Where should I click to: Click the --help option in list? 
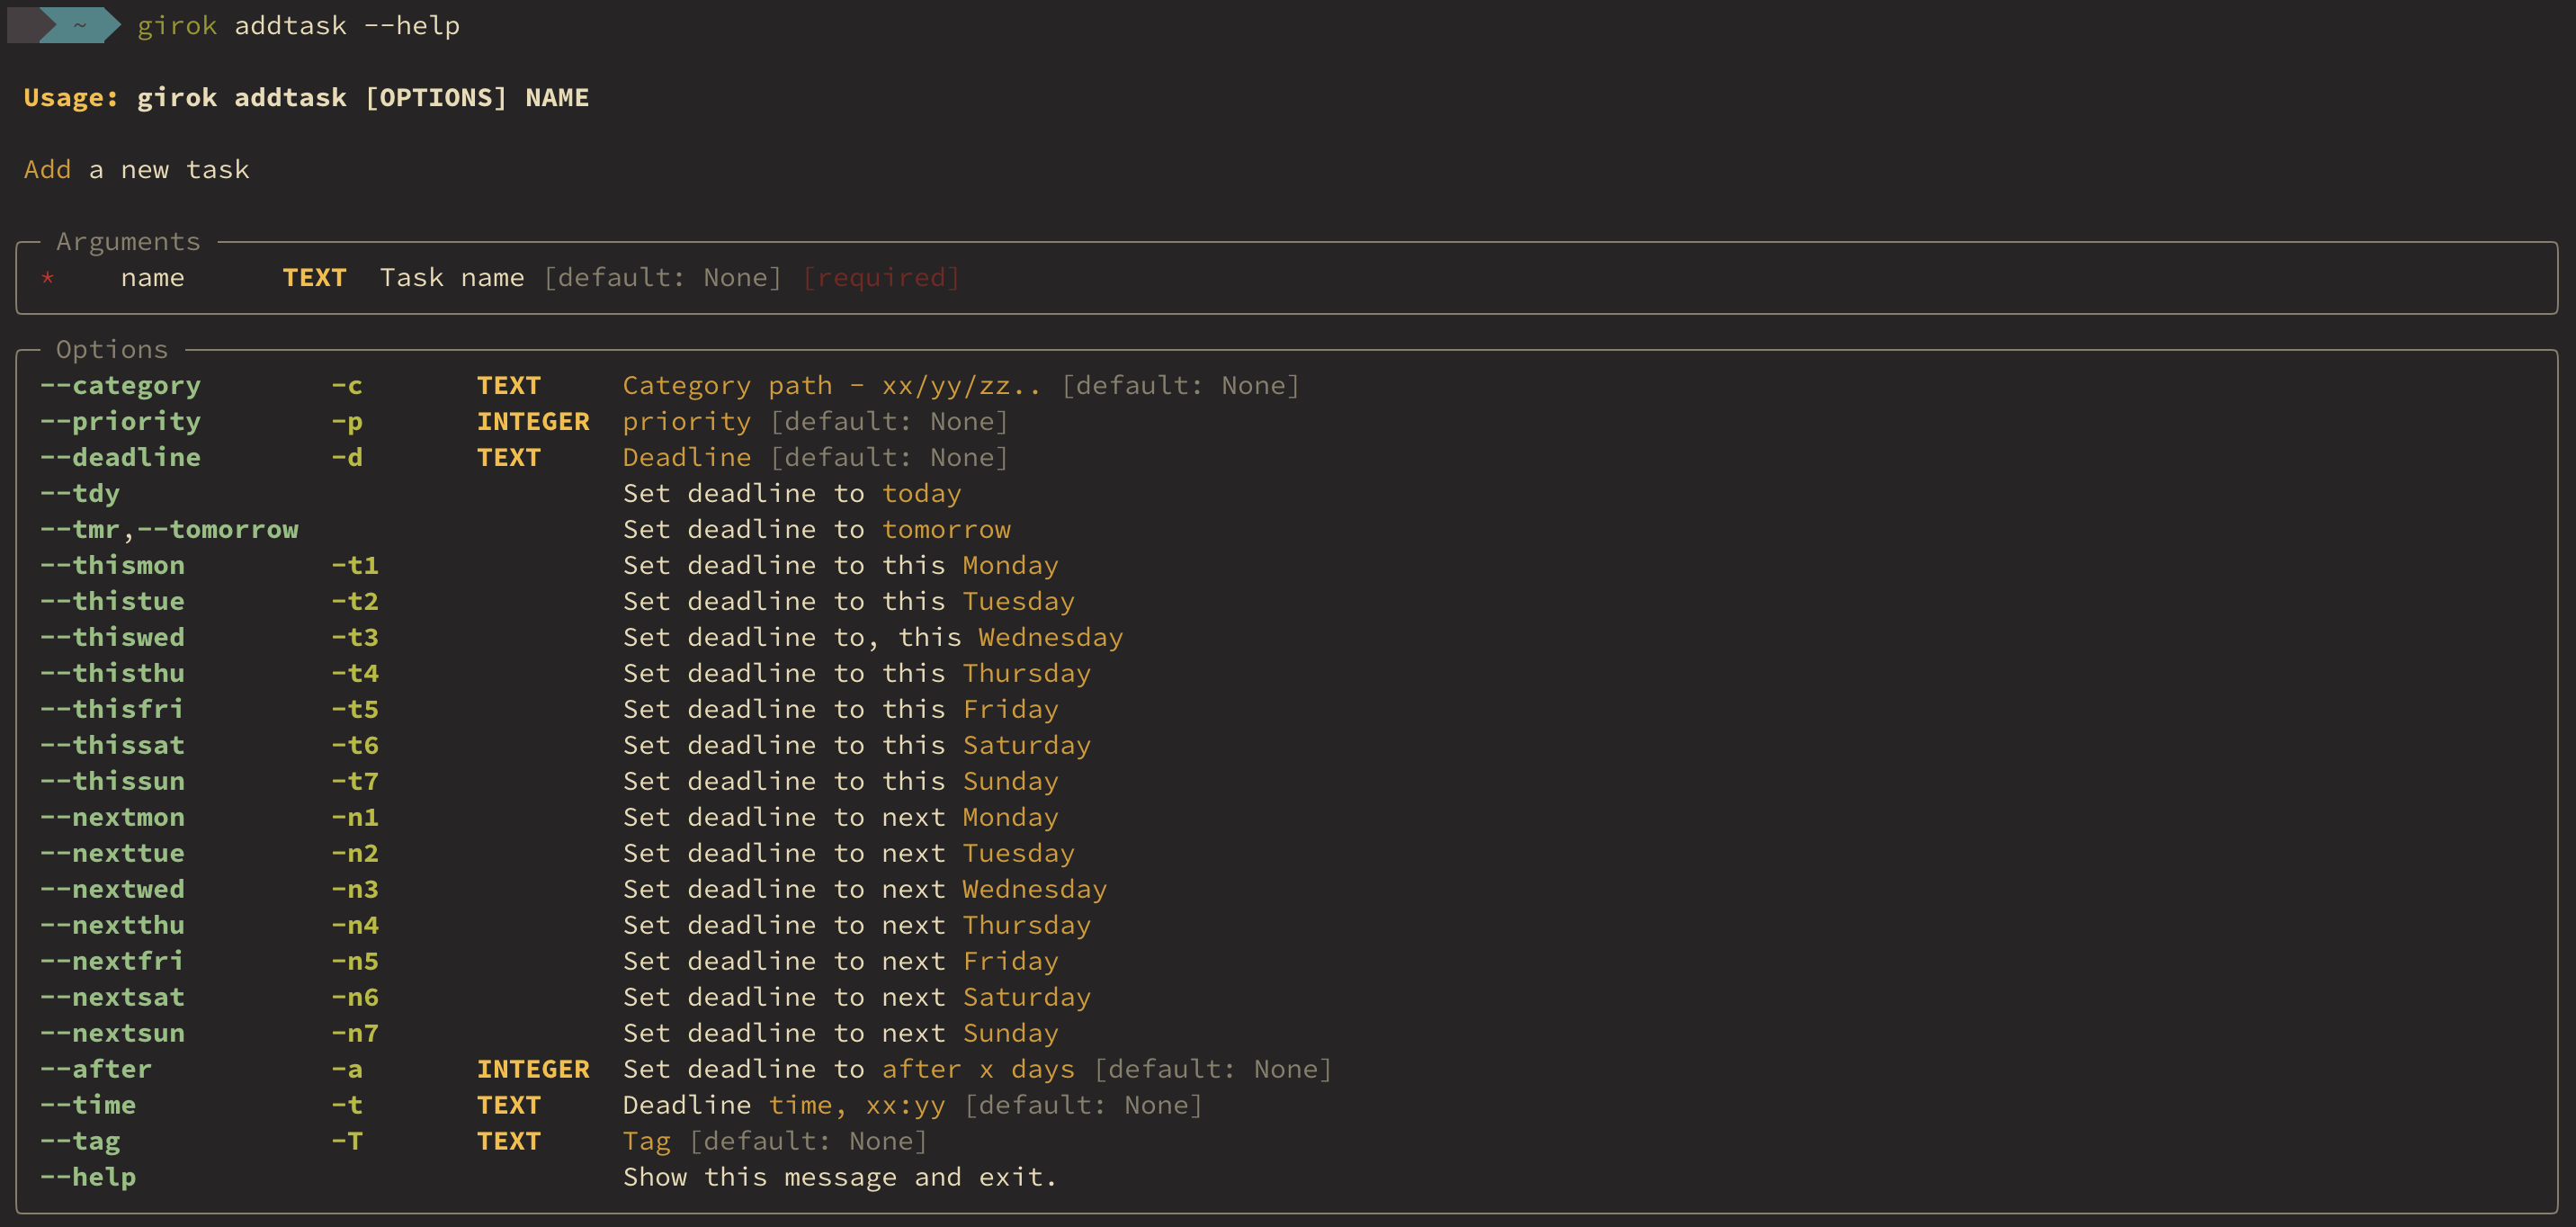88,1178
